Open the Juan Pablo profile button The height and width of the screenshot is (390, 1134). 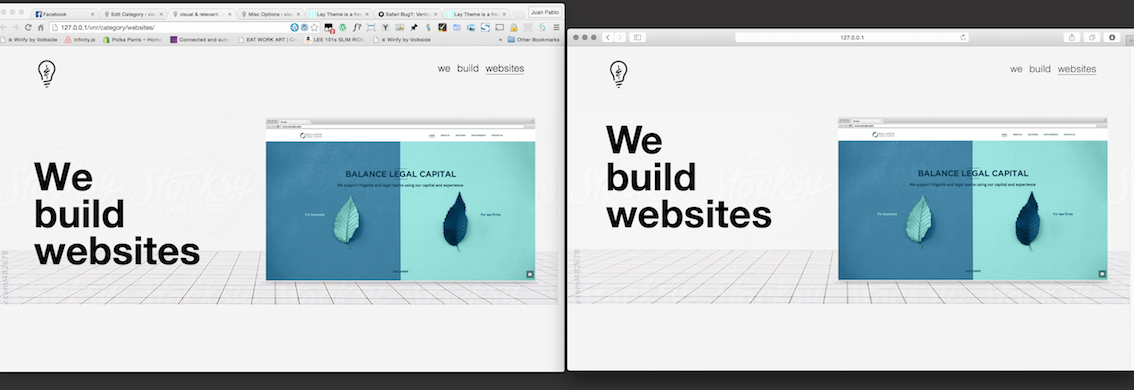pyautogui.click(x=545, y=12)
